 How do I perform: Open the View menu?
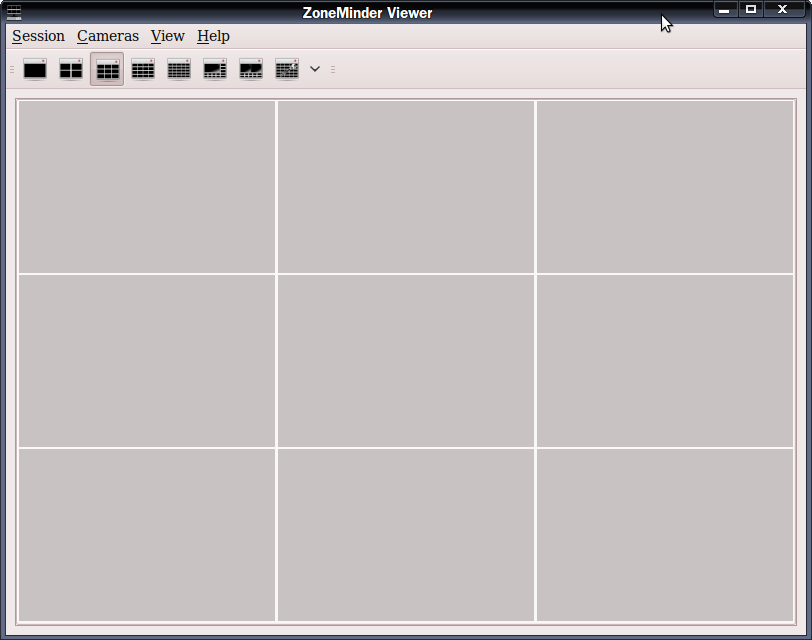167,36
